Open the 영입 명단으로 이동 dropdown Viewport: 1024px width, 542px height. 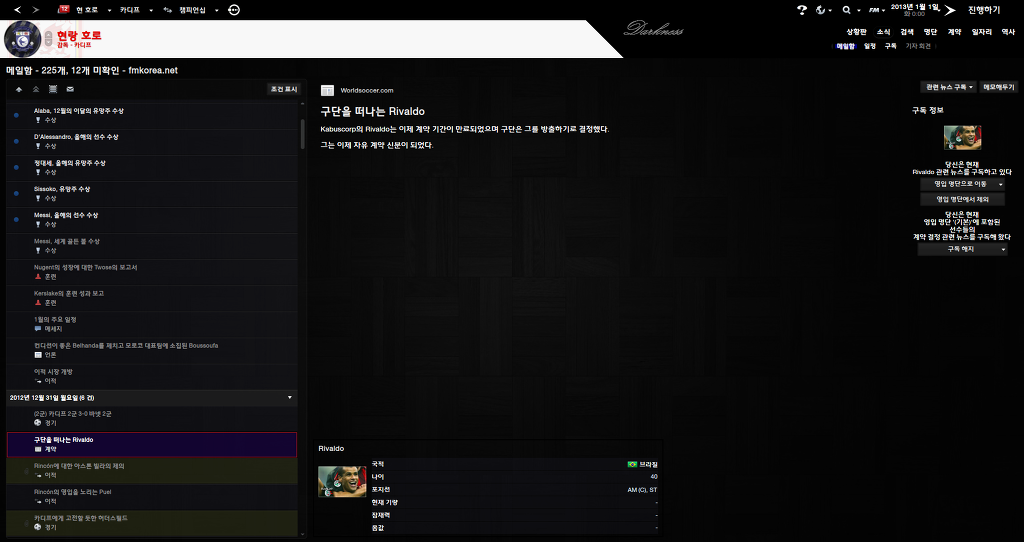pyautogui.click(x=963, y=185)
